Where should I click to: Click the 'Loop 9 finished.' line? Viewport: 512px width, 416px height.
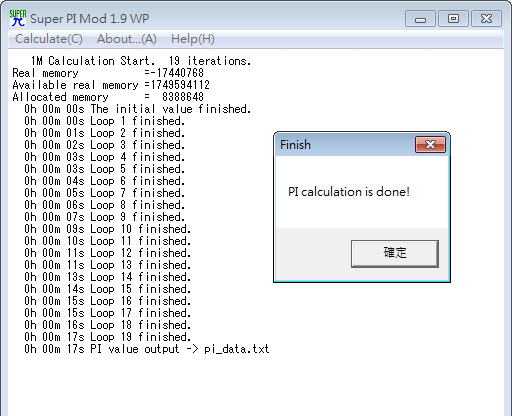[104, 217]
